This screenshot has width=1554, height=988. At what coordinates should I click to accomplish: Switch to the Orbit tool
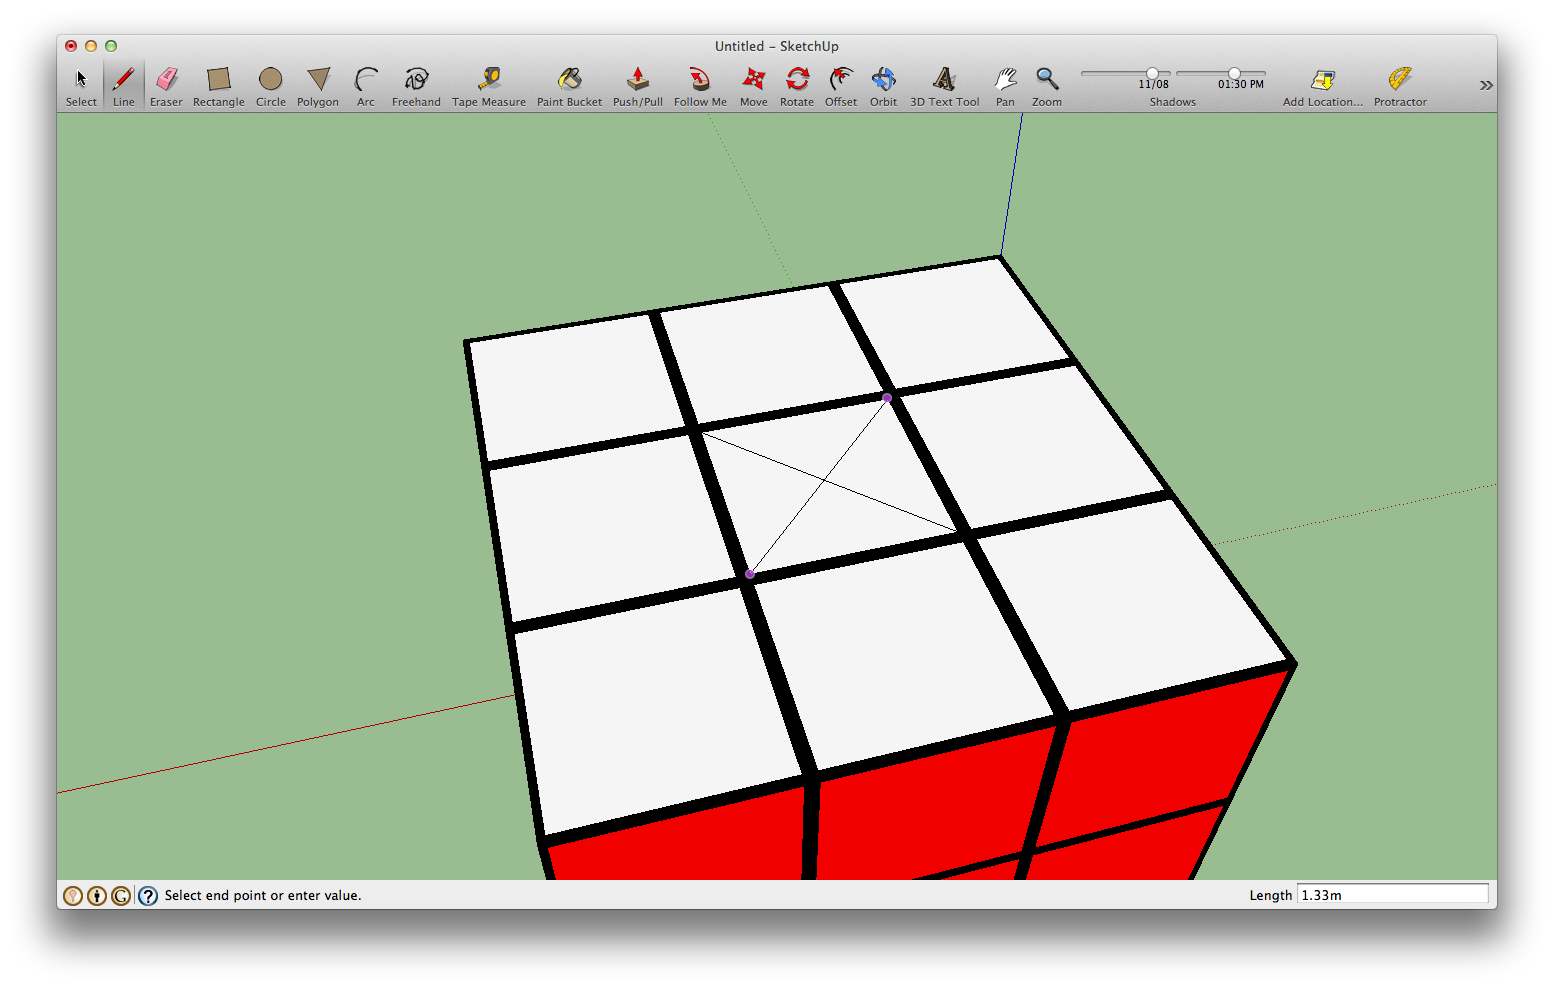click(884, 86)
